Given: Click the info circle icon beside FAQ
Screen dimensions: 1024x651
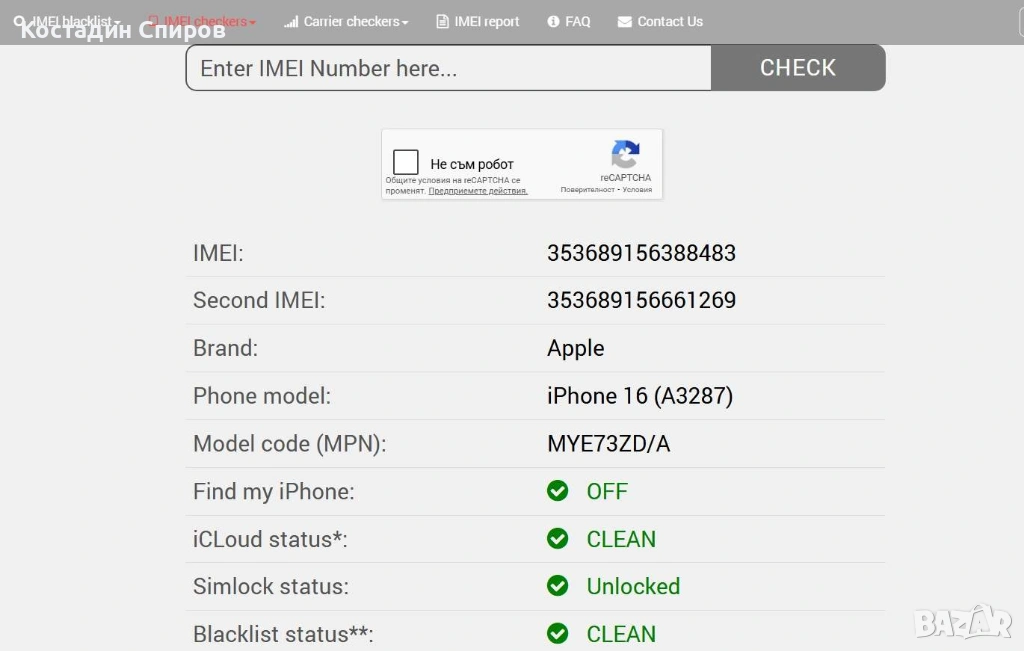Looking at the screenshot, I should (554, 22).
